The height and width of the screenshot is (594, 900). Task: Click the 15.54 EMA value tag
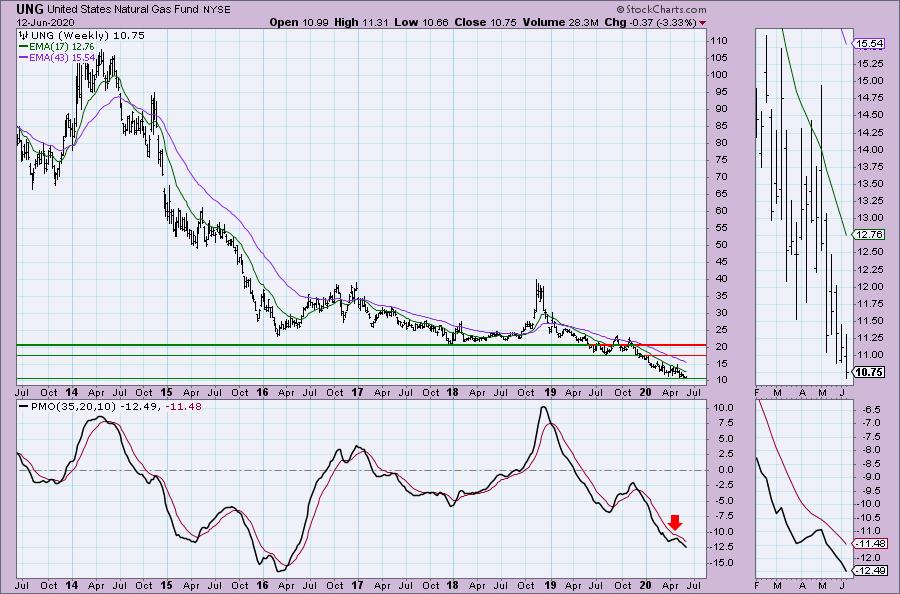pos(868,44)
